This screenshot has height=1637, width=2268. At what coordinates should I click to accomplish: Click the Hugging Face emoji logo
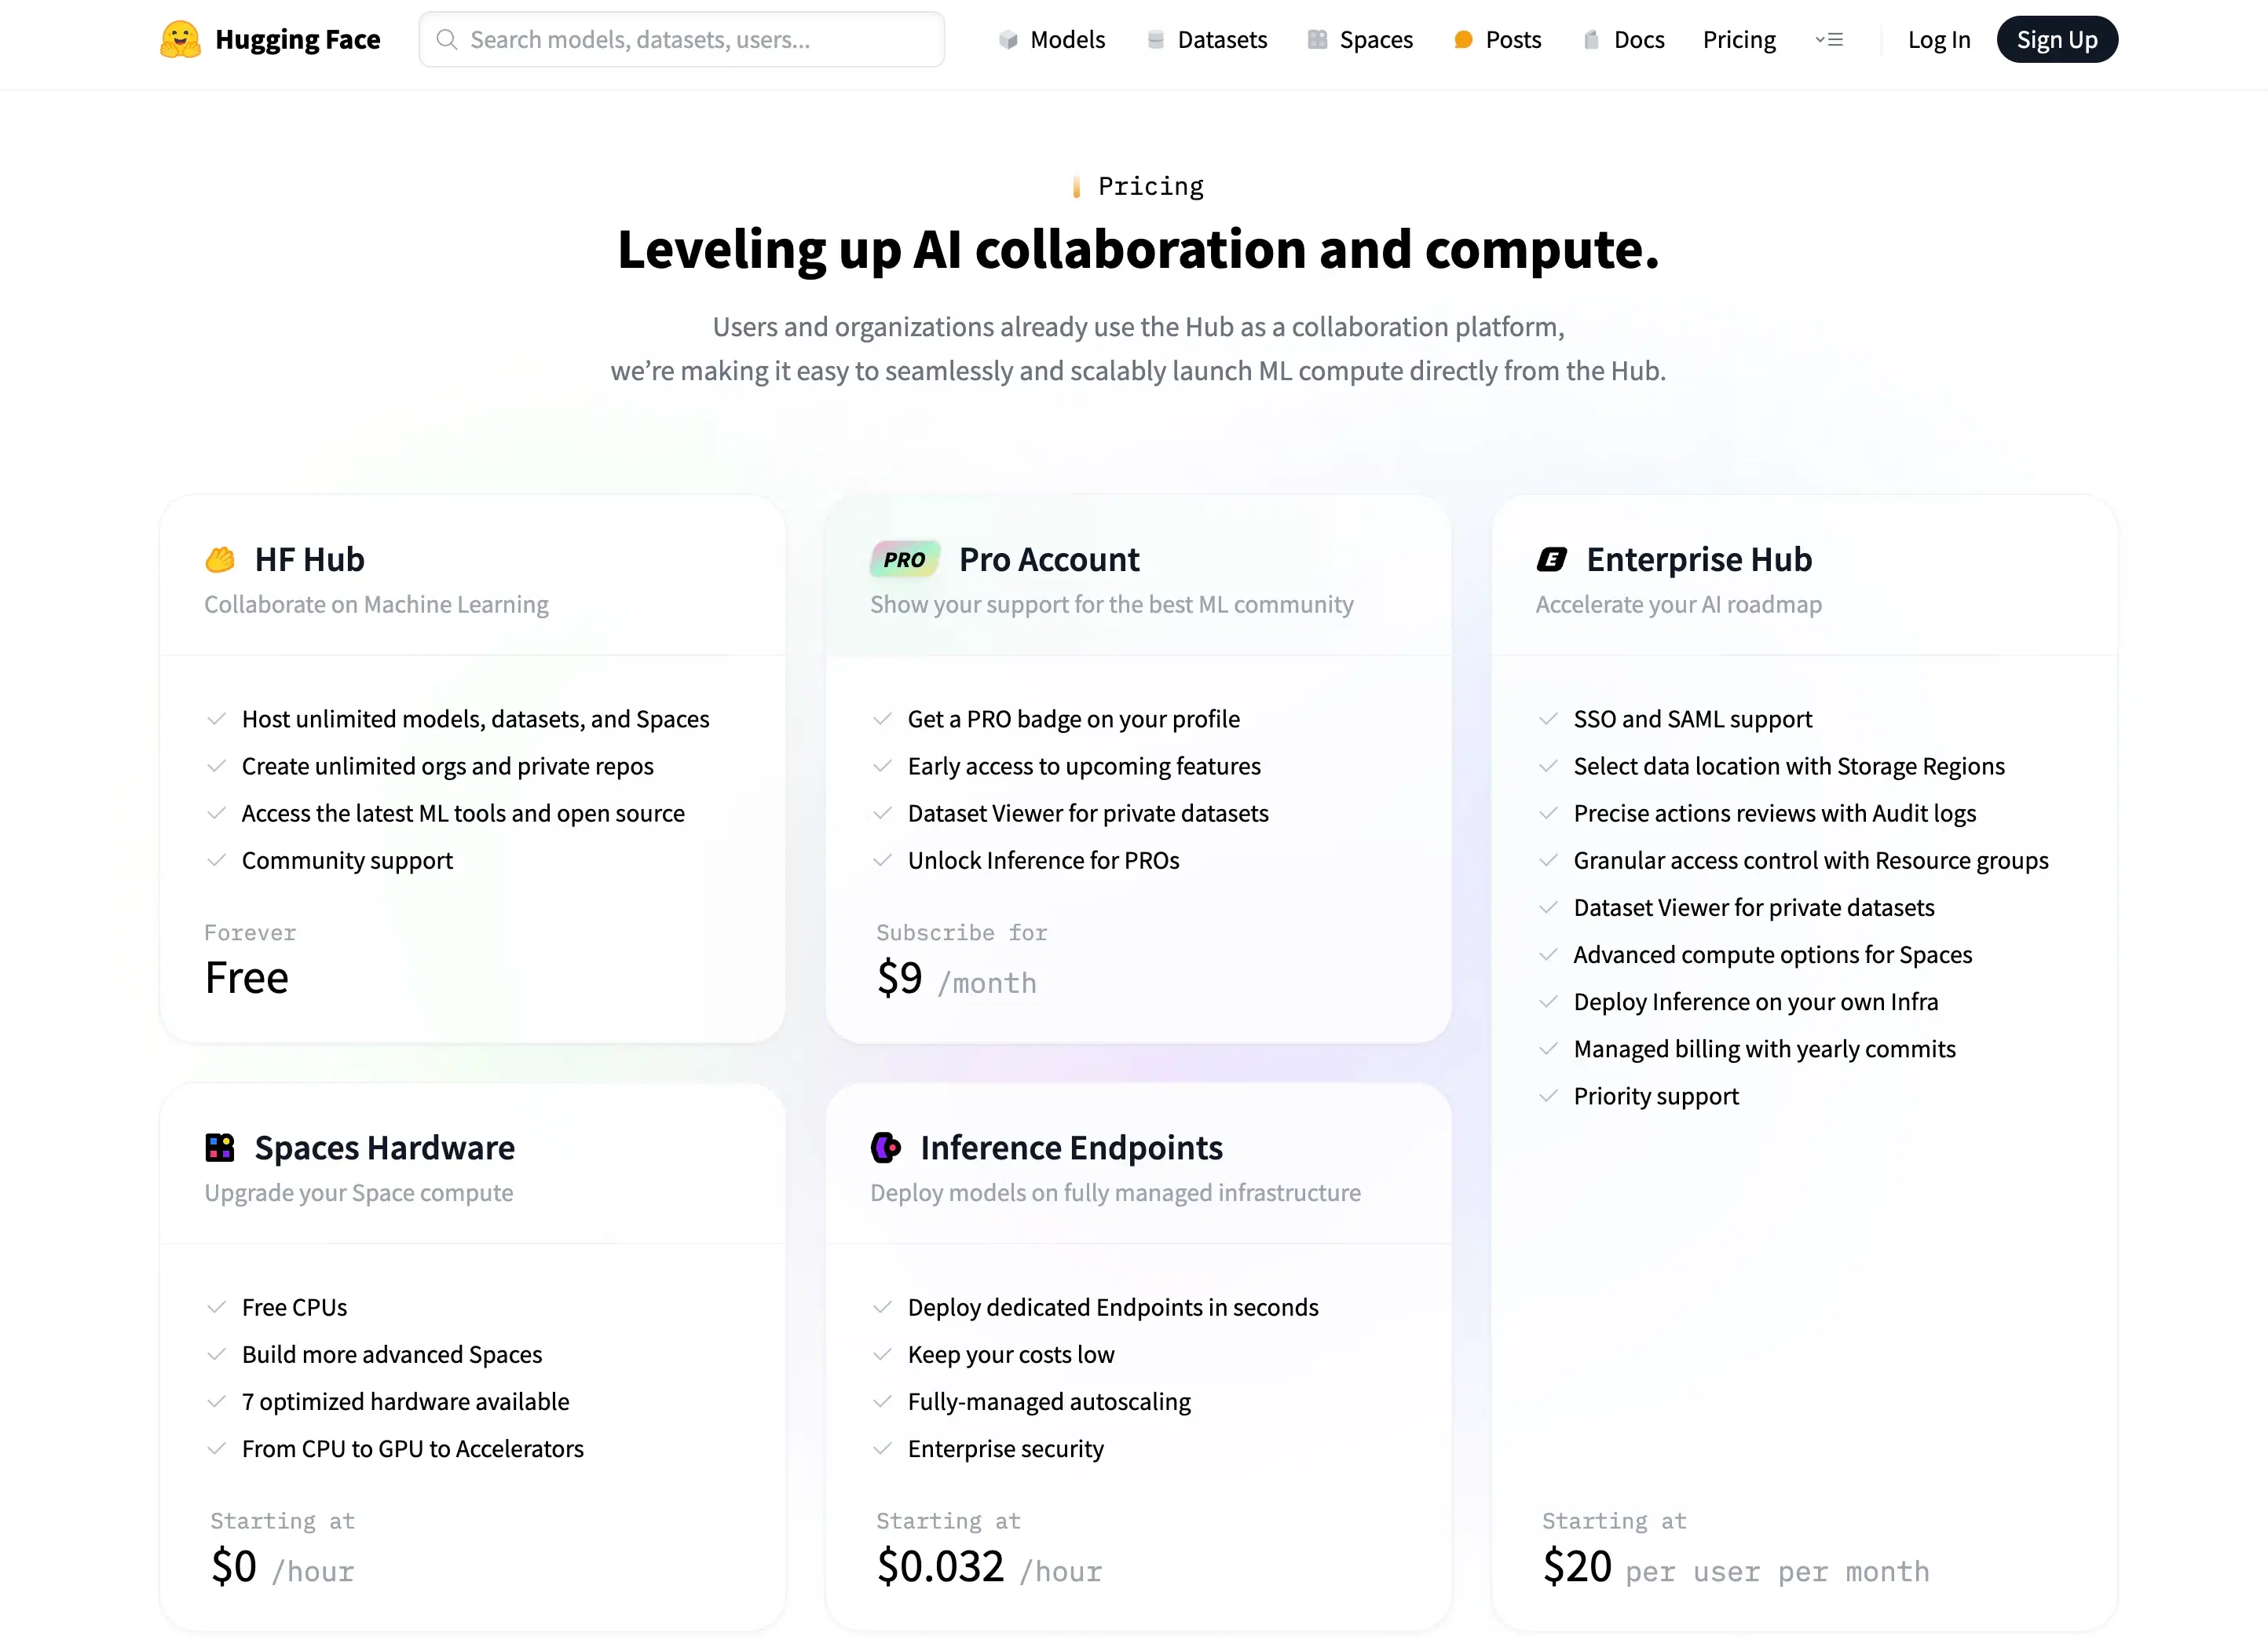coord(180,40)
